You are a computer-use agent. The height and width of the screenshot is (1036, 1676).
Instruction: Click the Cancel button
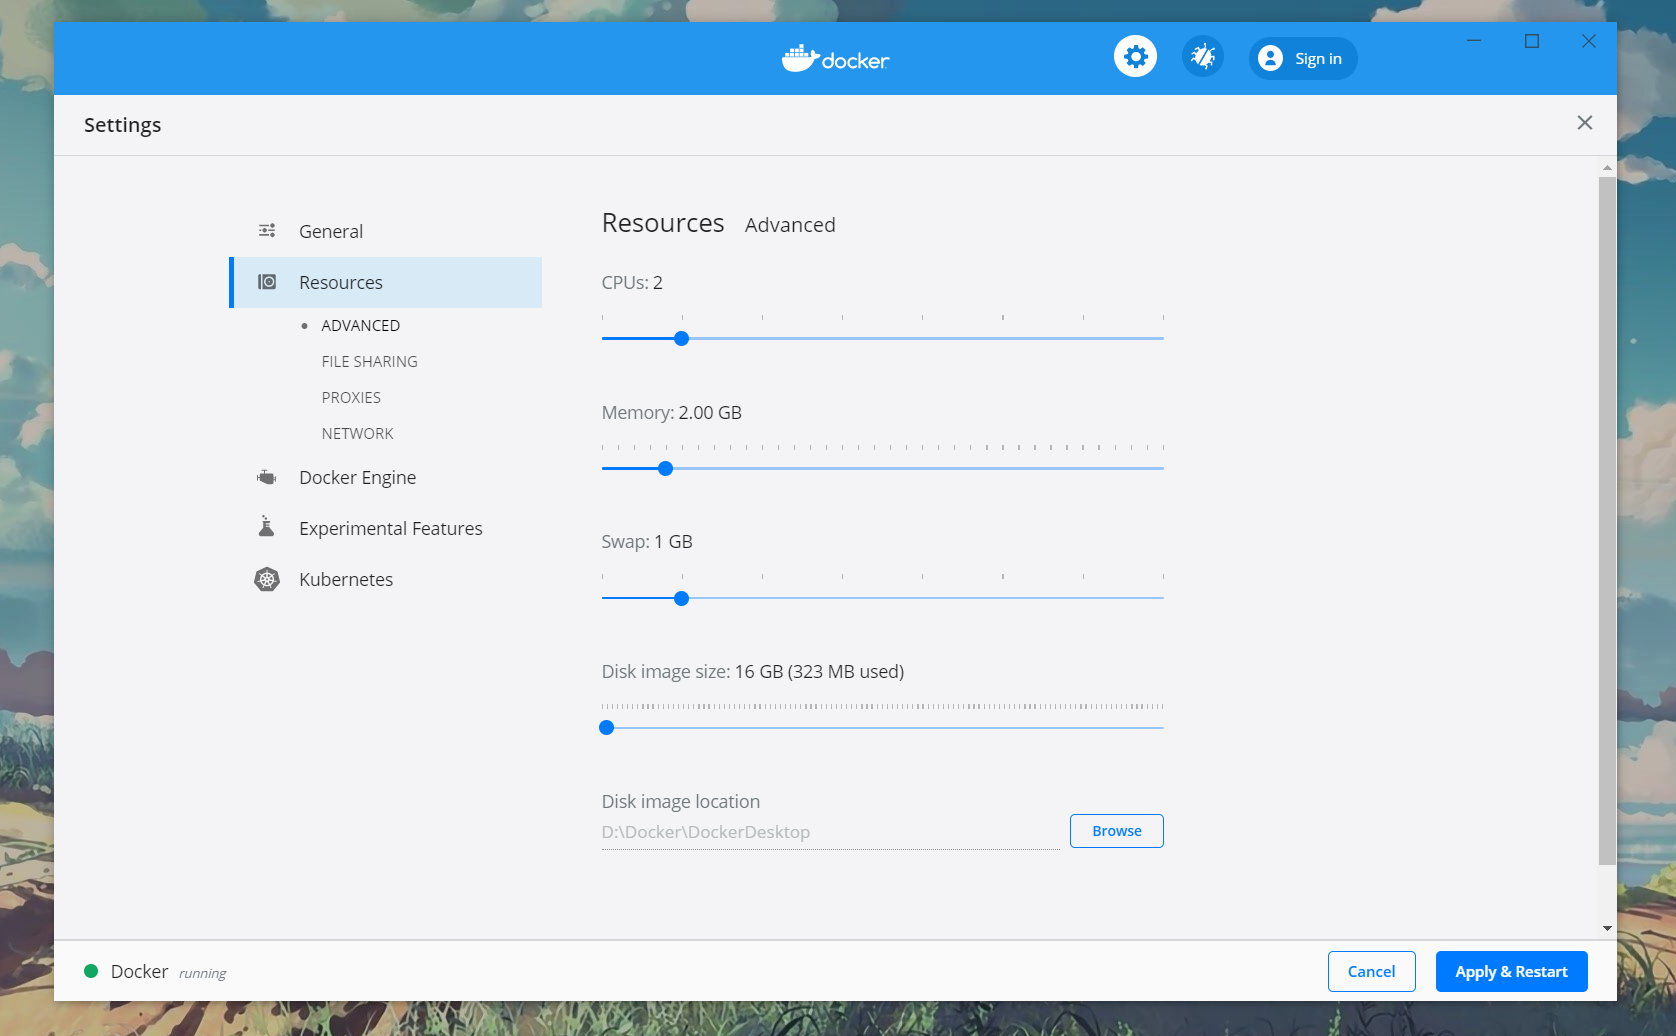click(1371, 972)
